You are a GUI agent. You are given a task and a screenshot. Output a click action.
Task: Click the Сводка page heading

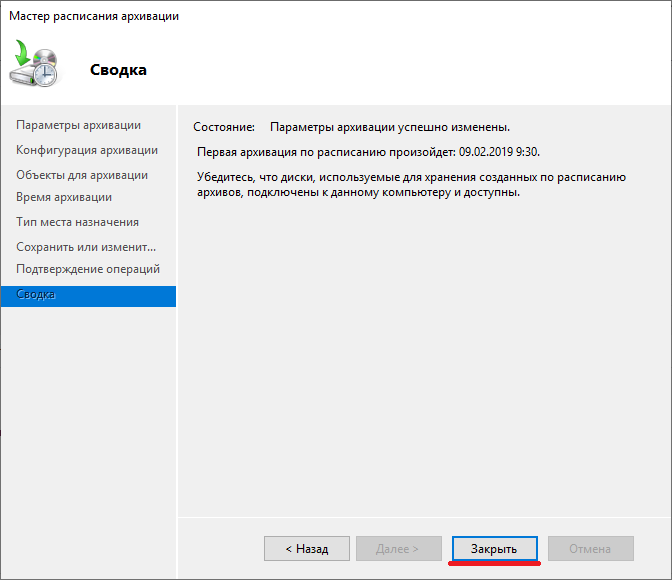coord(118,69)
